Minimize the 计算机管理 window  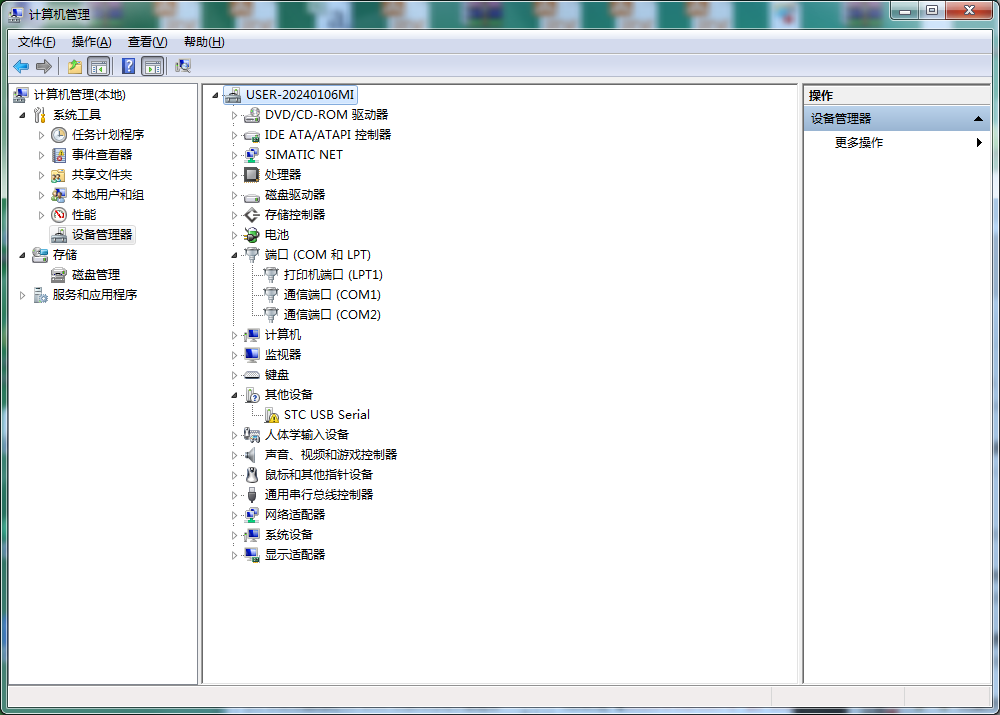click(x=904, y=10)
